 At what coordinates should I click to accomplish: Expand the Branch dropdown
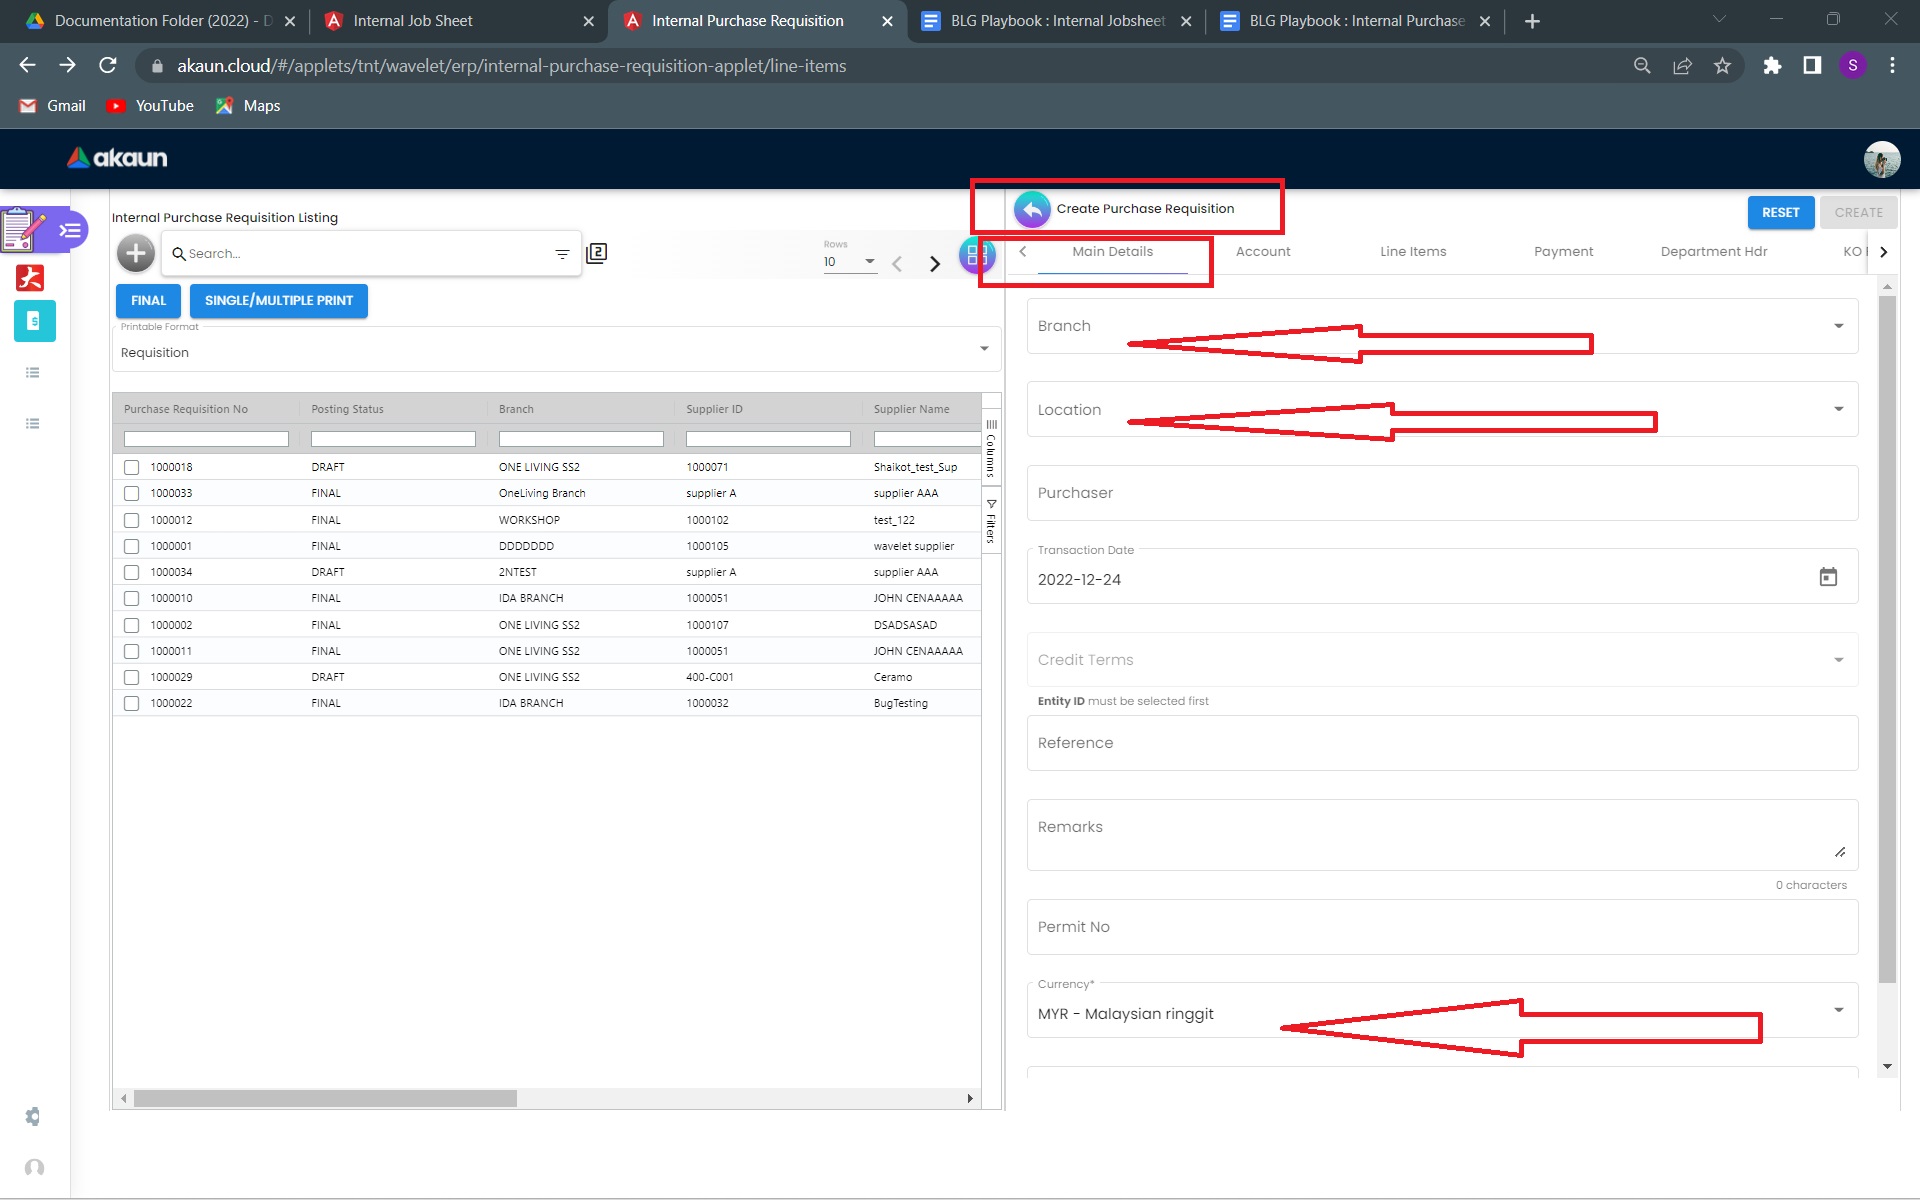(1838, 326)
